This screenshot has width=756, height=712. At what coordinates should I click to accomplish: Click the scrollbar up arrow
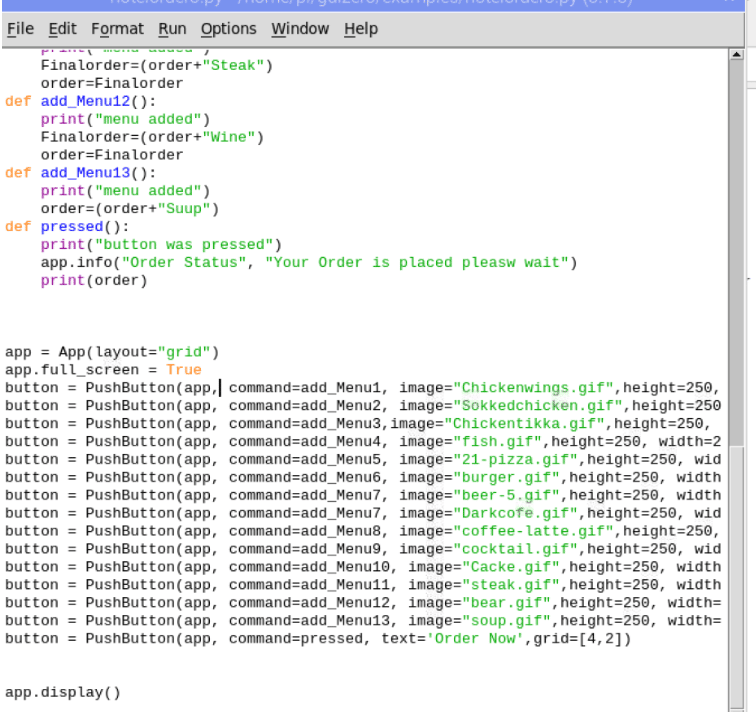(738, 55)
